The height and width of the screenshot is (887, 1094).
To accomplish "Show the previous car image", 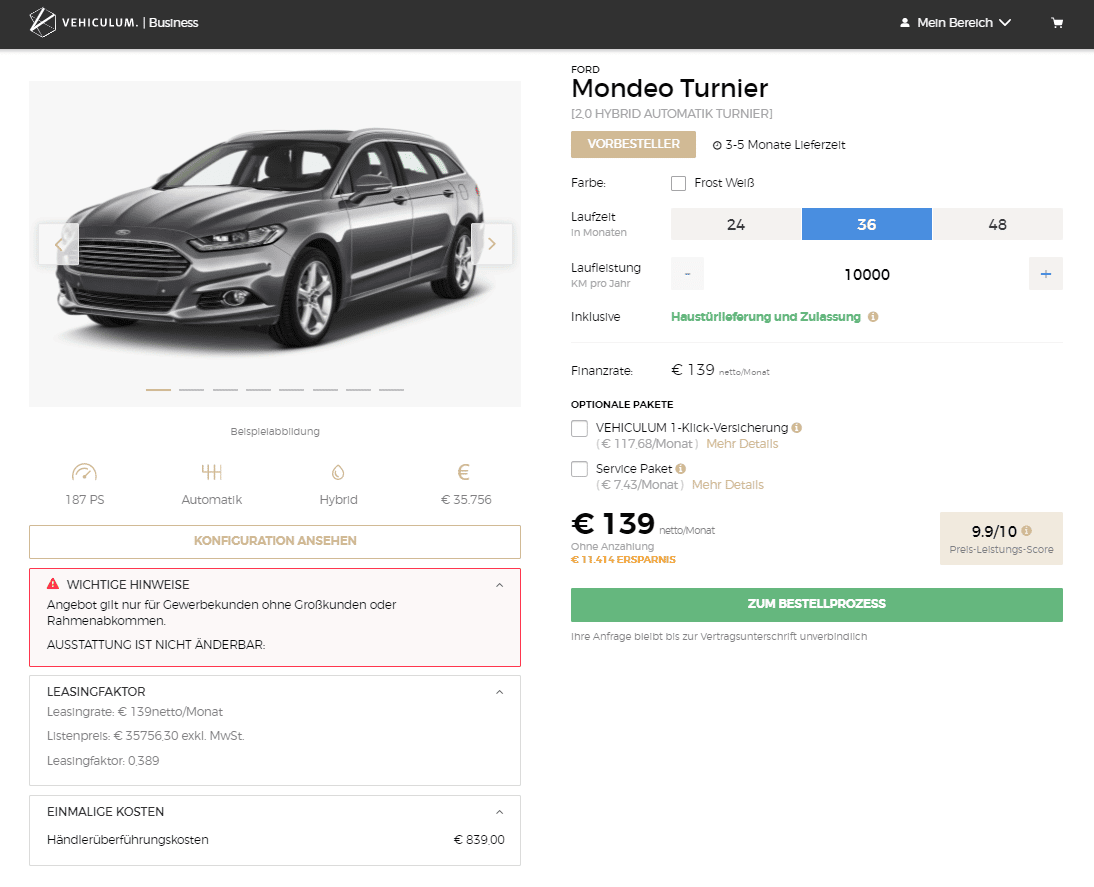I will click(x=59, y=244).
